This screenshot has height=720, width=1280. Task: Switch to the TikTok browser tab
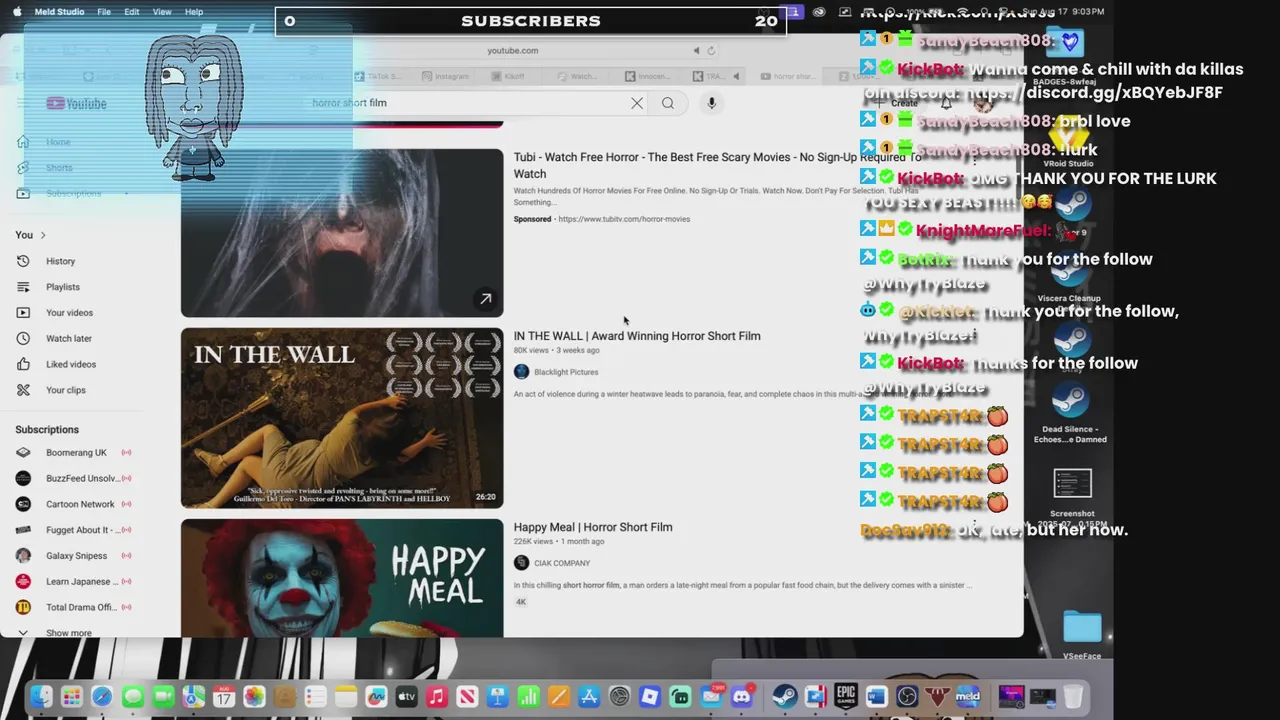click(x=378, y=76)
